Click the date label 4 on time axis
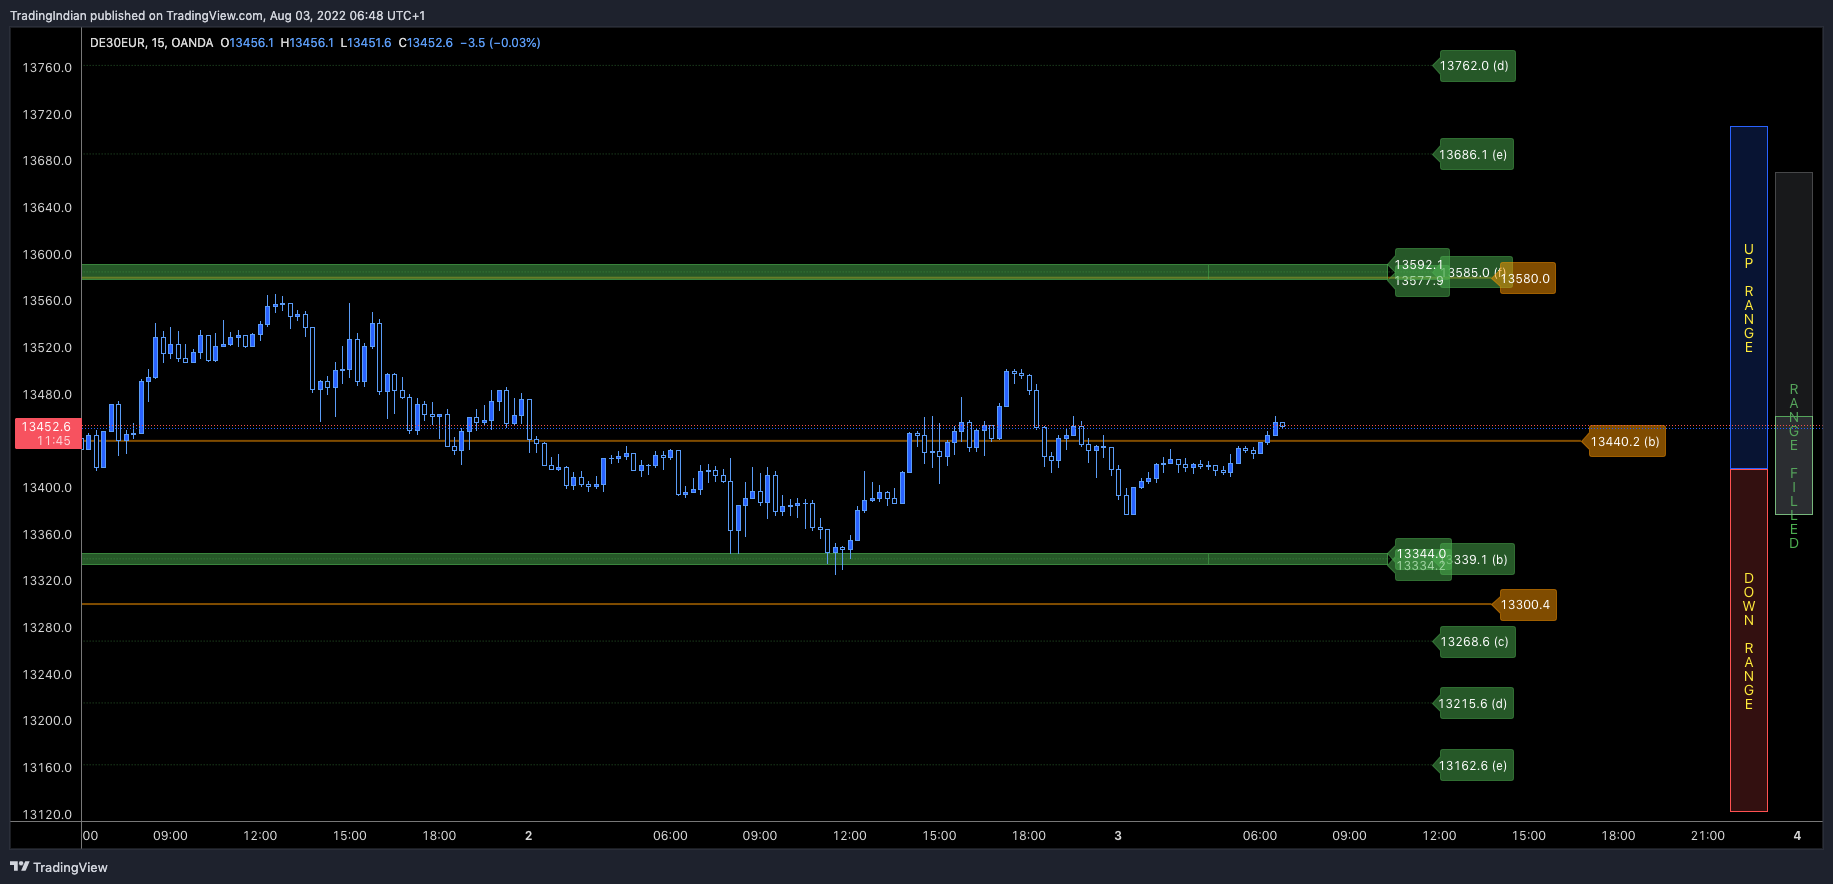Image resolution: width=1833 pixels, height=884 pixels. pos(1797,836)
